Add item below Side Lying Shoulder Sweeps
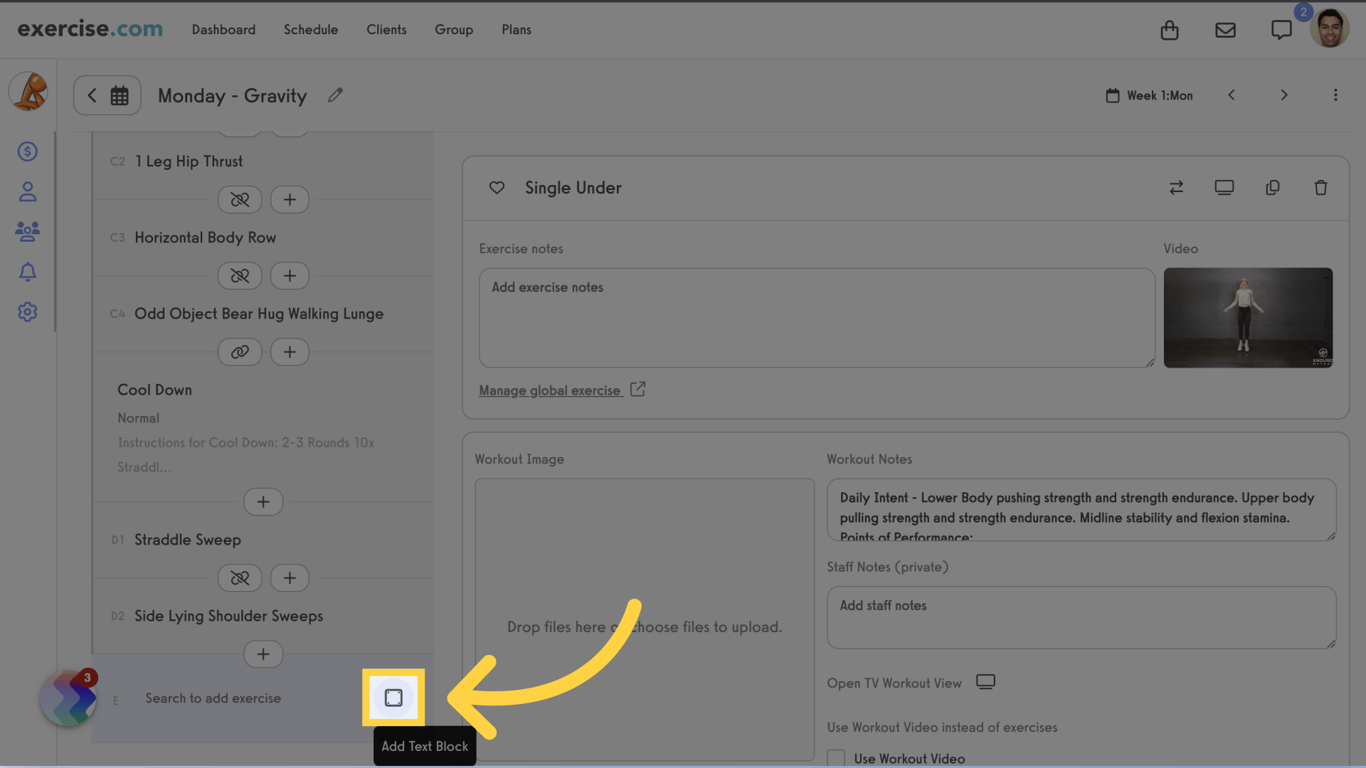The height and width of the screenshot is (768, 1366). [263, 654]
